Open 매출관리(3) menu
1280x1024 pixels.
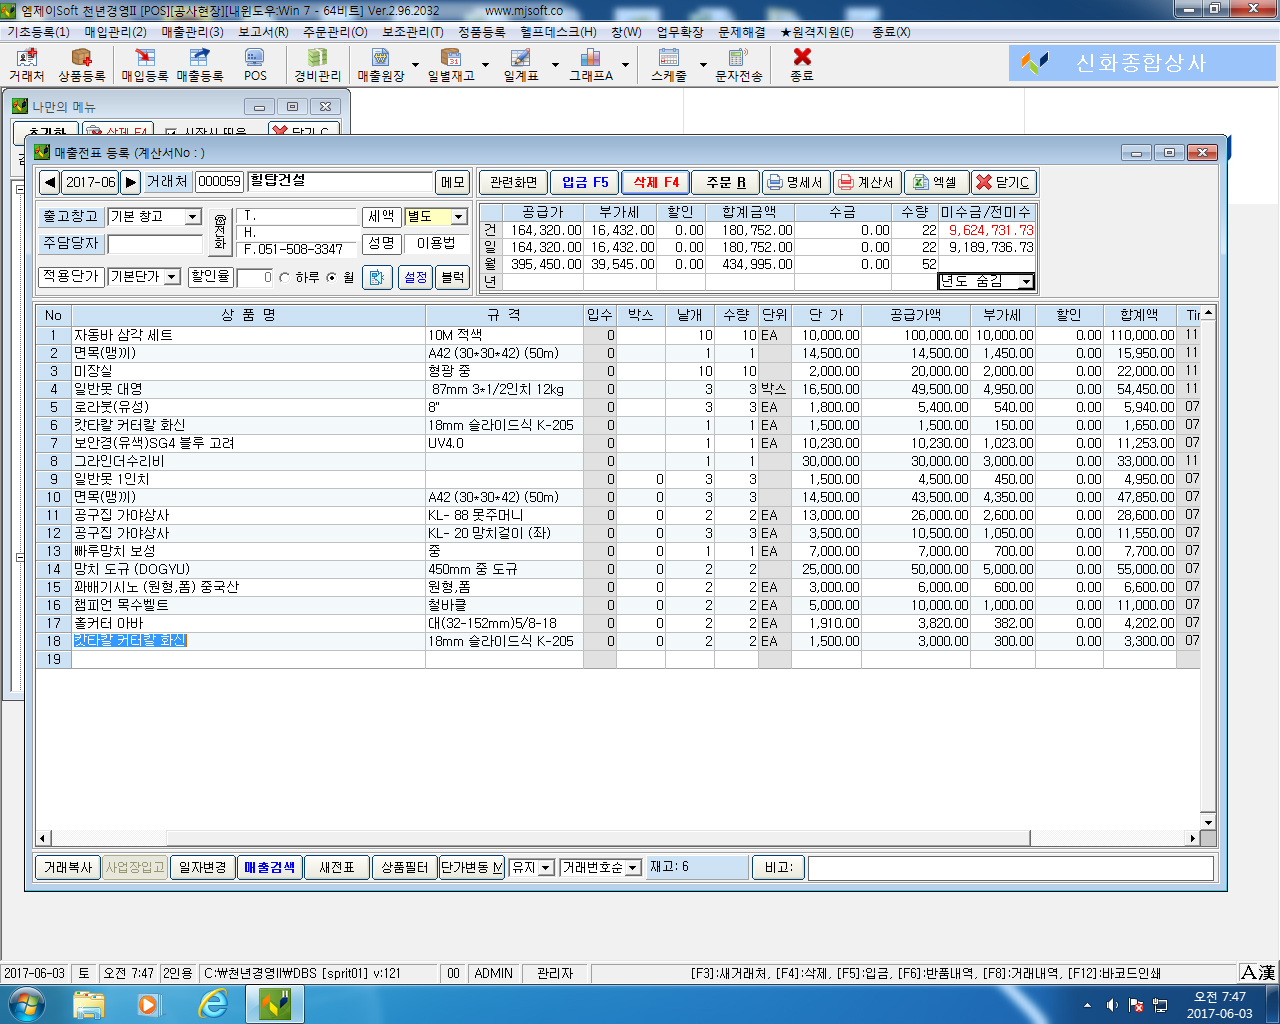(193, 32)
